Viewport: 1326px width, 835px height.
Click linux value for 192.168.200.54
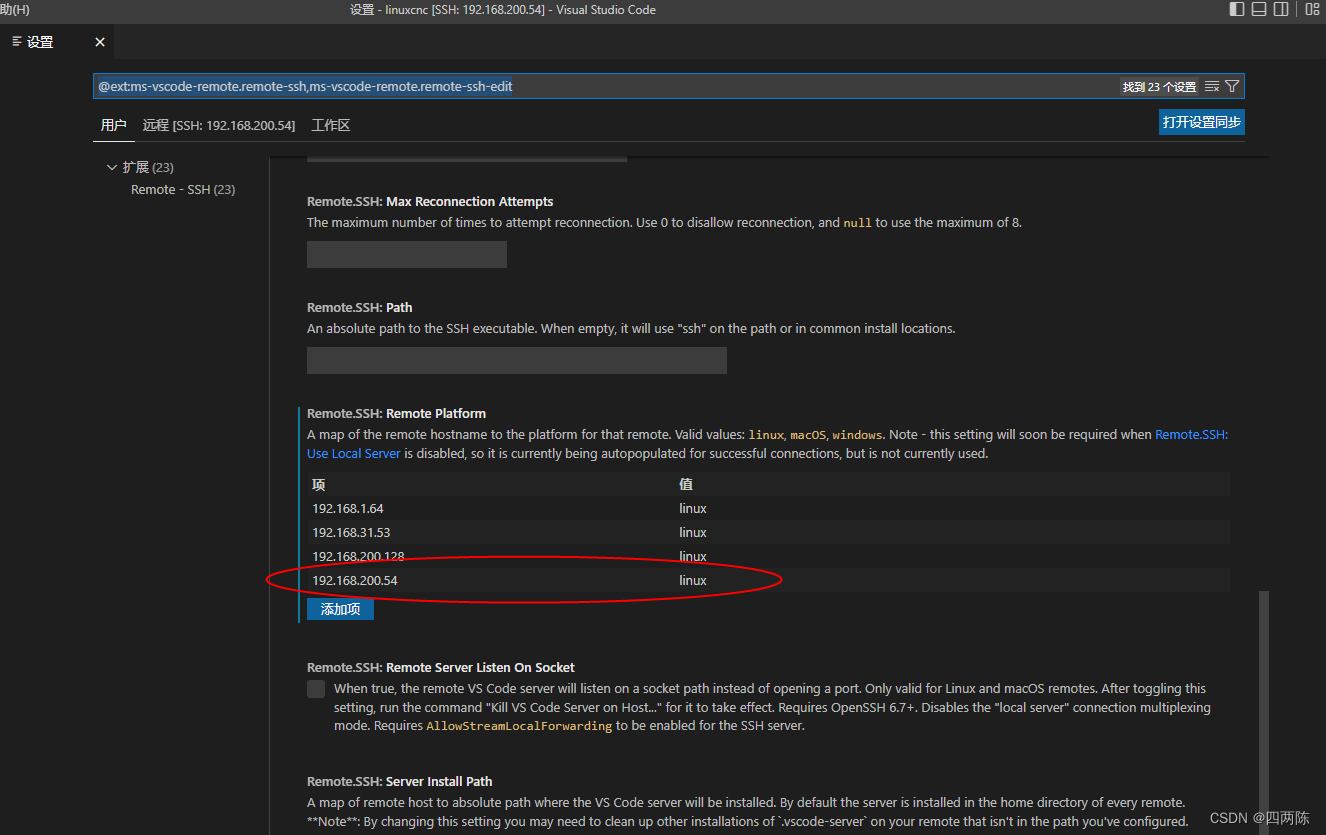point(693,580)
